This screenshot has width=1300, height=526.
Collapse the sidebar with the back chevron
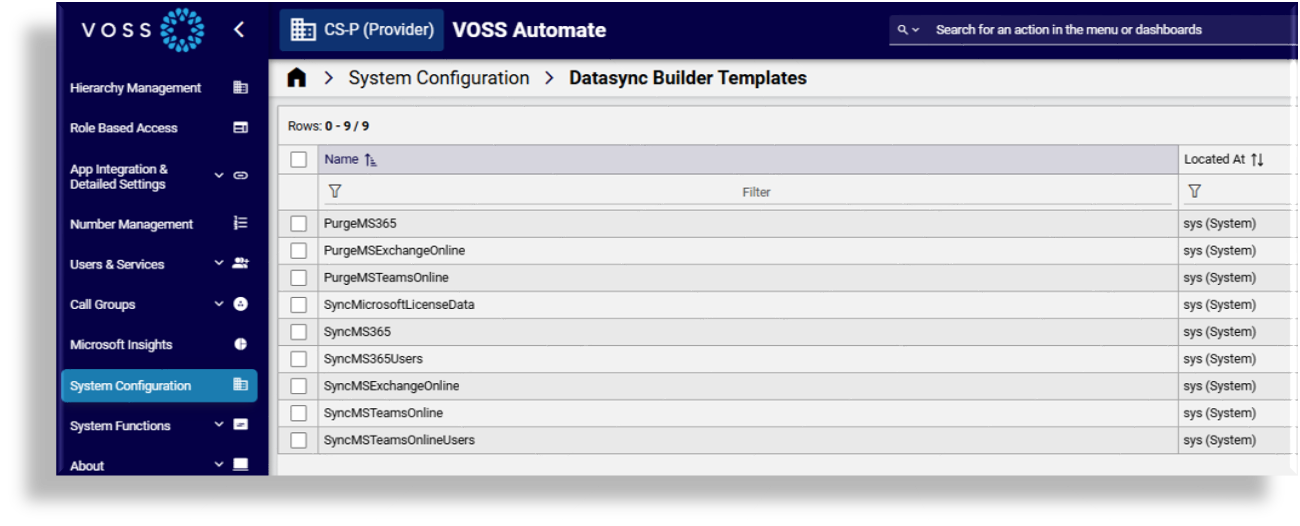pos(239,30)
